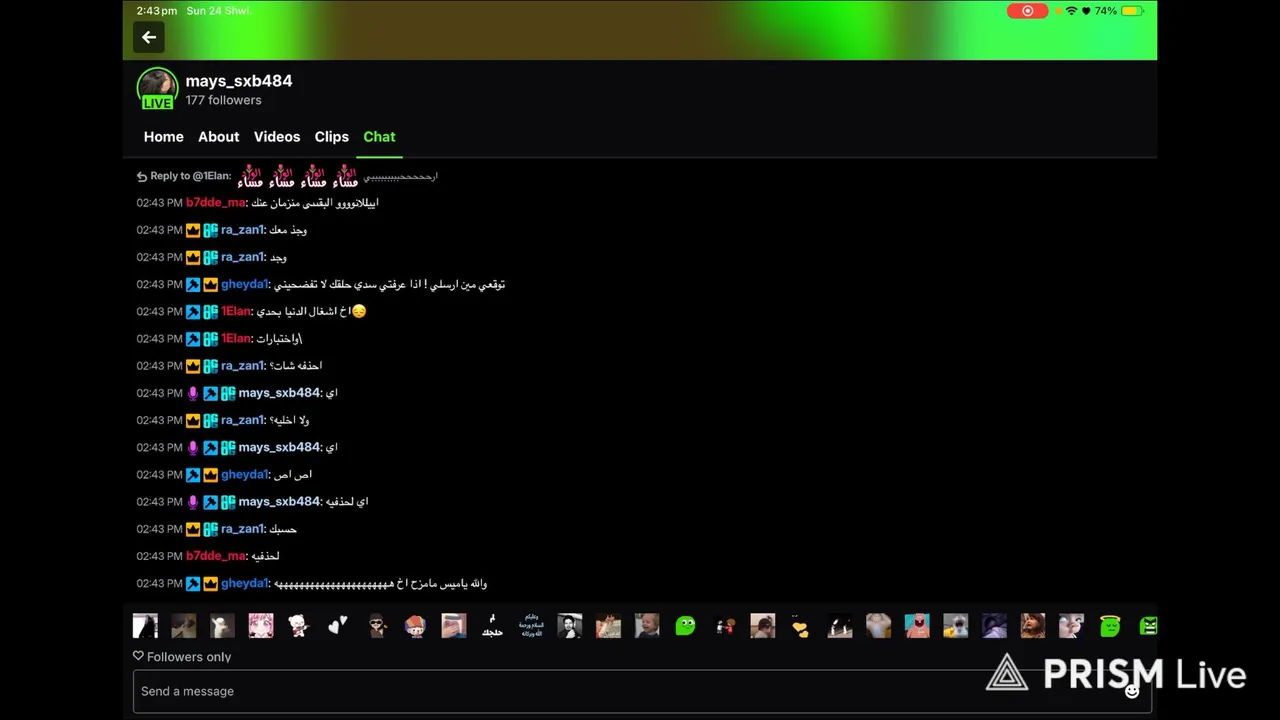This screenshot has width=1280, height=720.
Task: Click the message text 'ولا اخليه؟'
Action: [289, 421]
